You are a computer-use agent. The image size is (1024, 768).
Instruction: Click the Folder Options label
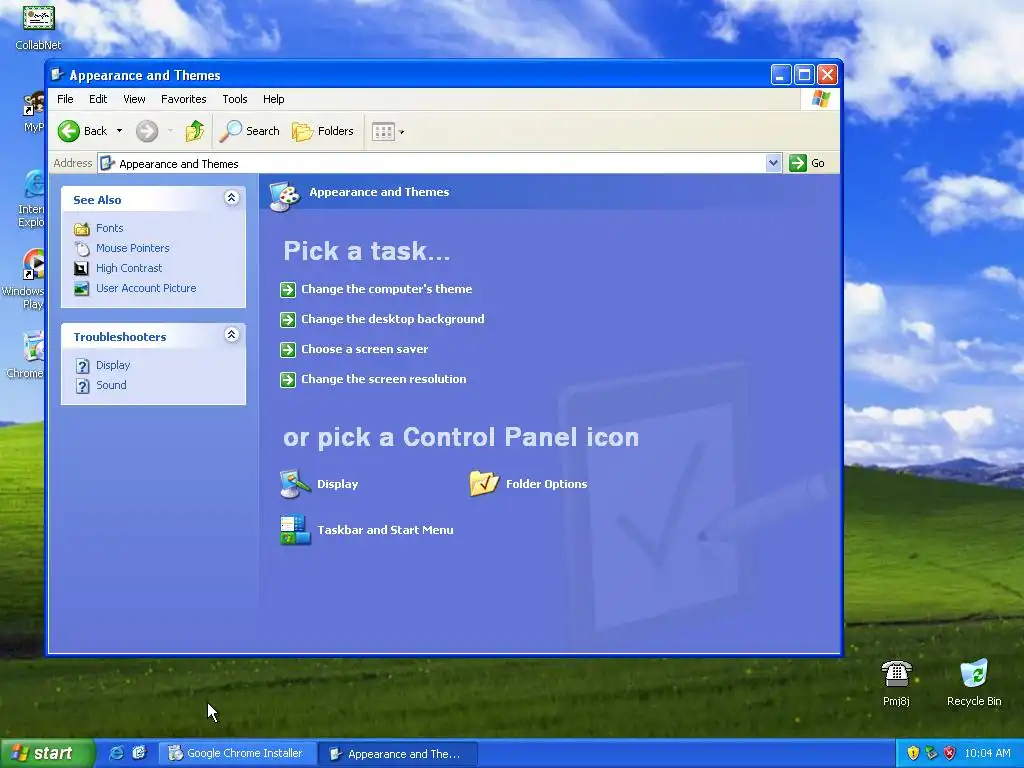[547, 484]
